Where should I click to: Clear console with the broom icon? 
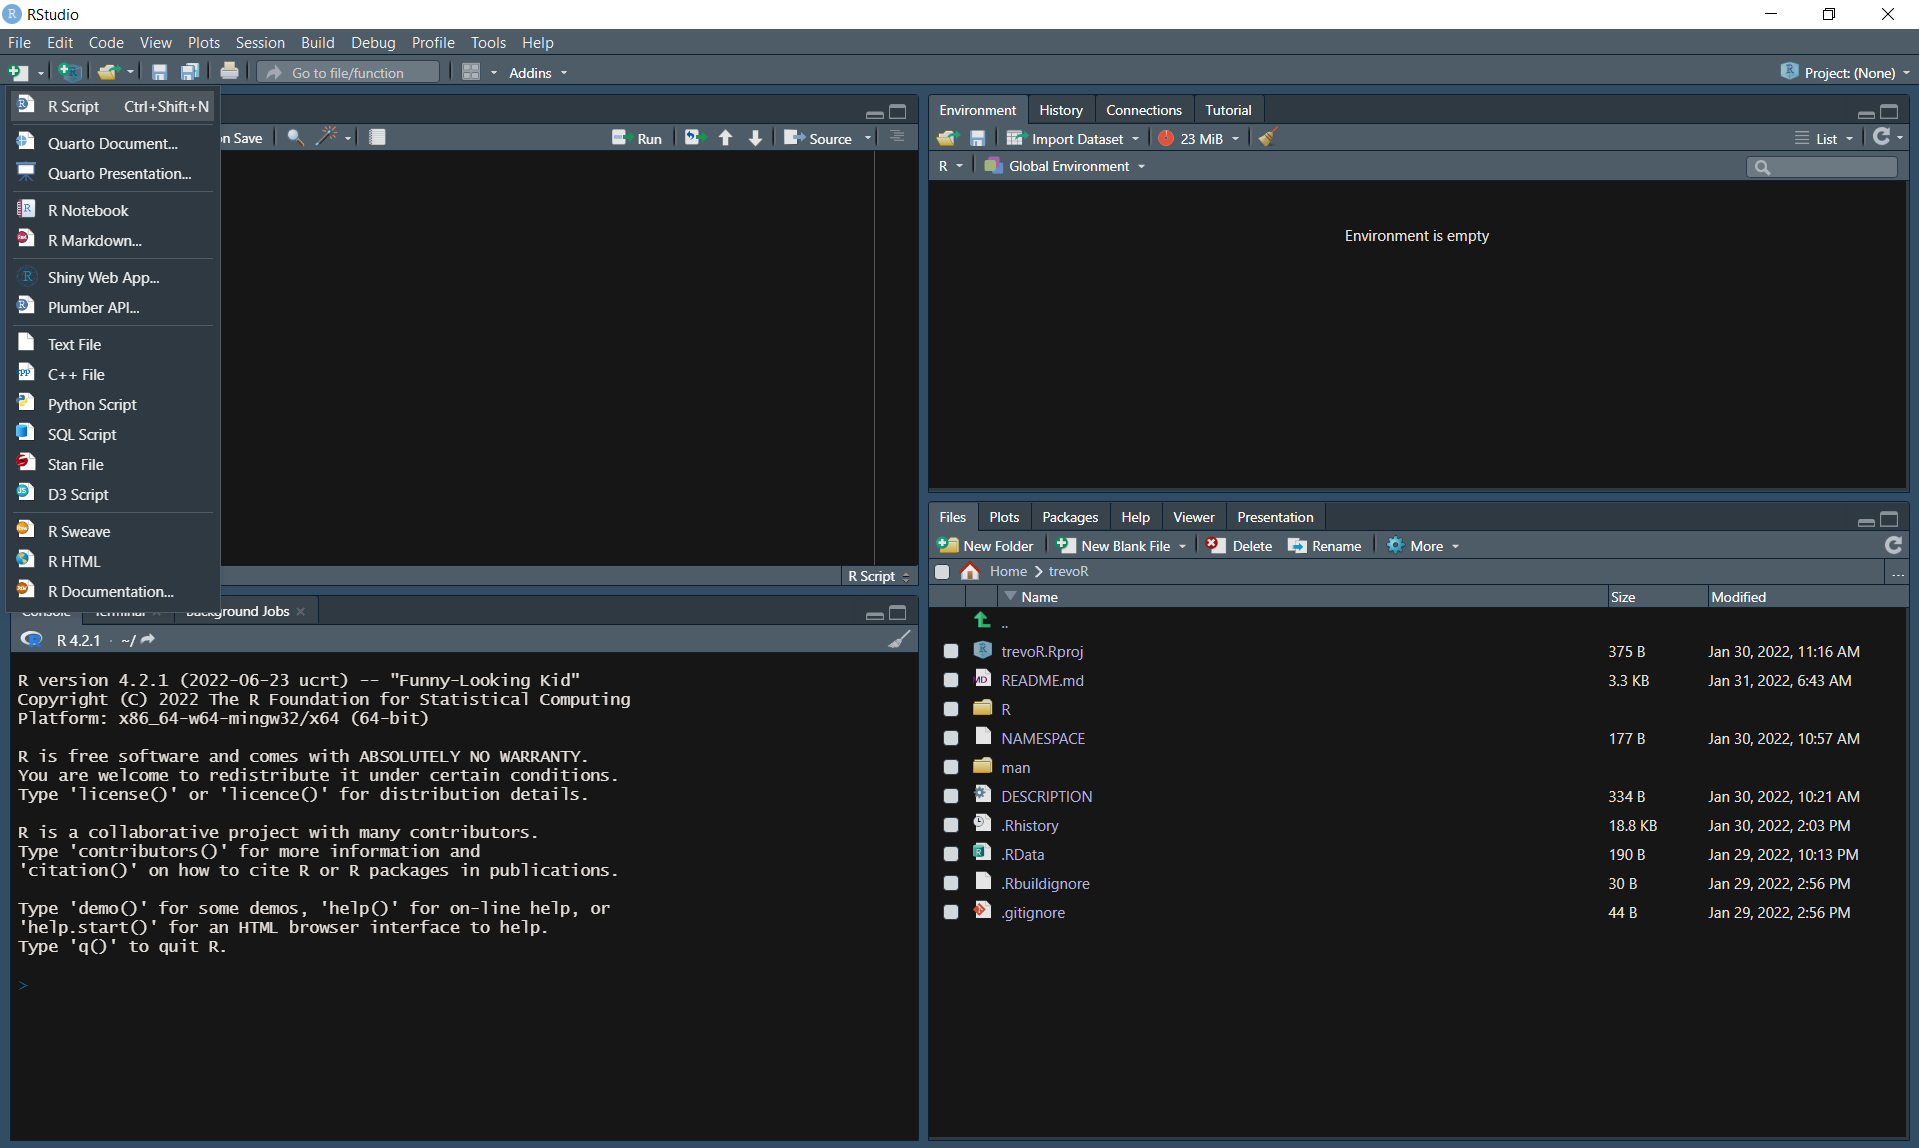[900, 639]
